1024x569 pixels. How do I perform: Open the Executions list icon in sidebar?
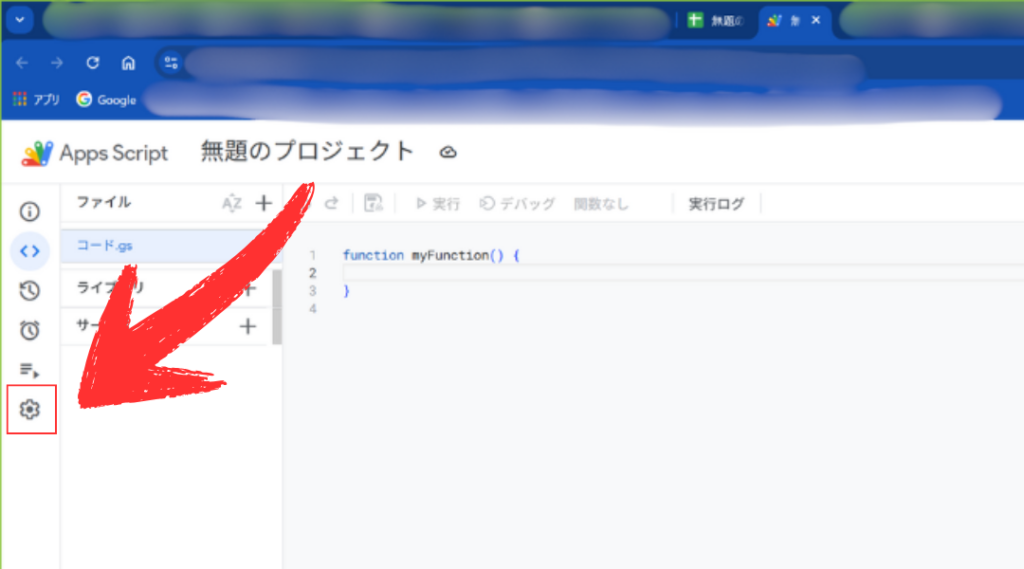pyautogui.click(x=30, y=370)
